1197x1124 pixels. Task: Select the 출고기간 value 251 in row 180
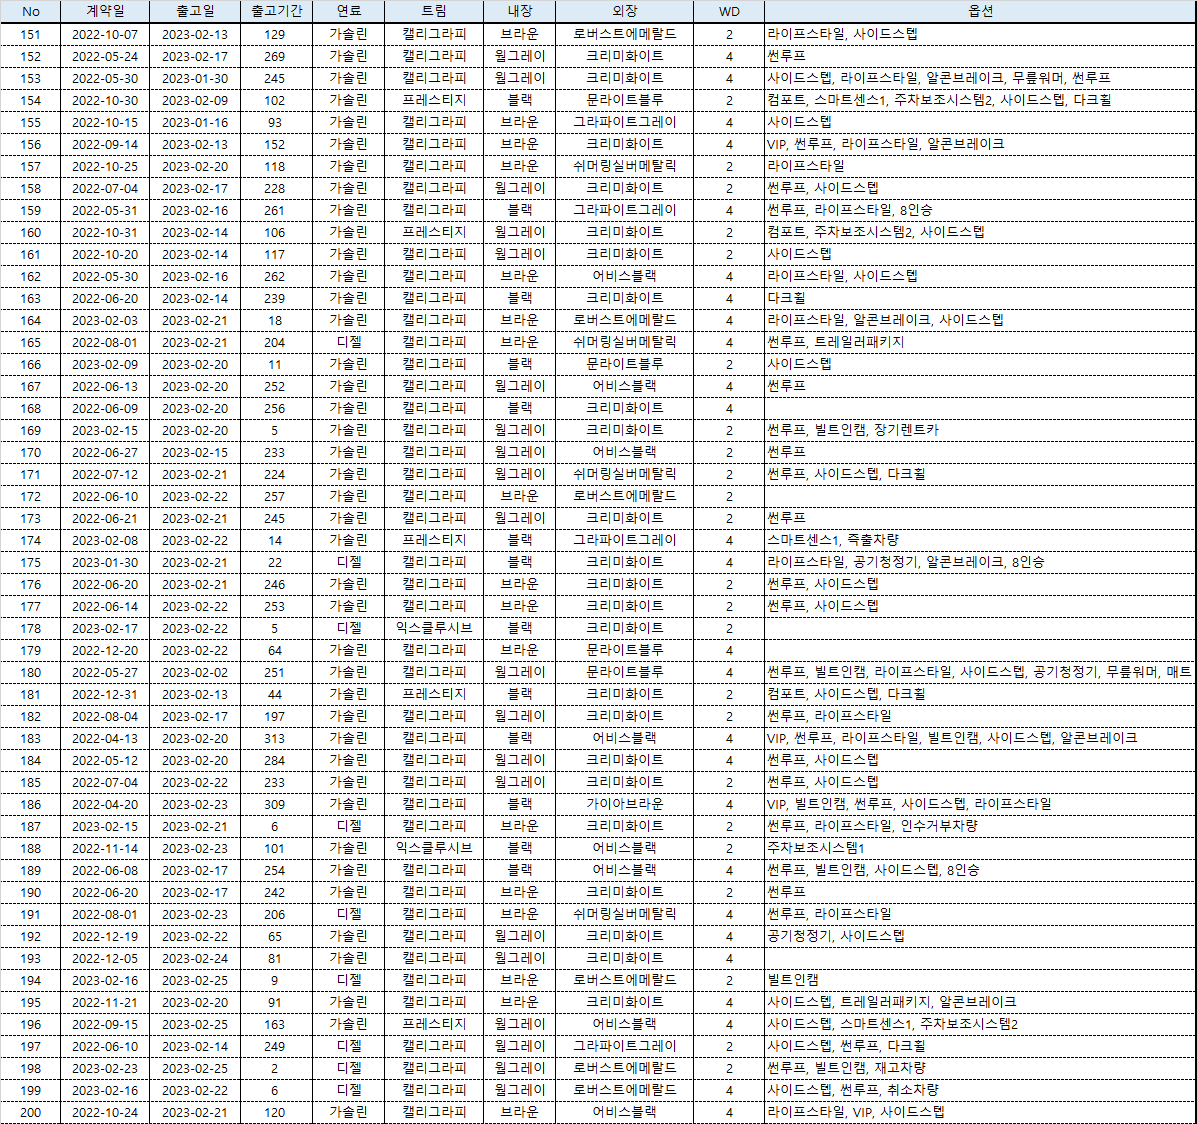(276, 673)
